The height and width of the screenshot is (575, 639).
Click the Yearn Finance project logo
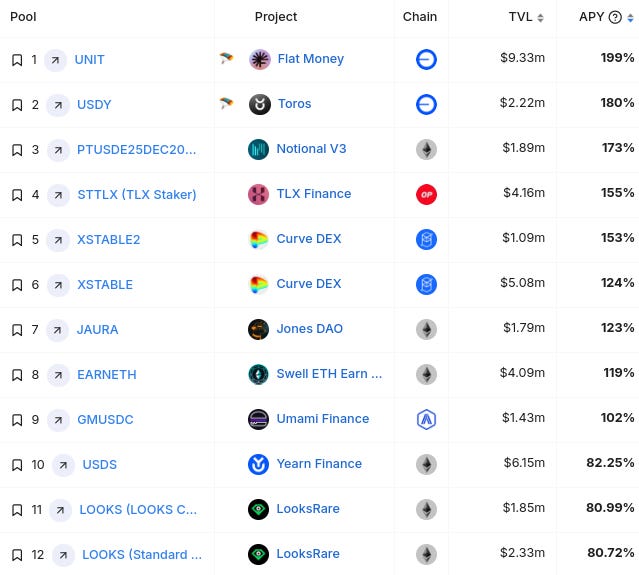point(258,464)
